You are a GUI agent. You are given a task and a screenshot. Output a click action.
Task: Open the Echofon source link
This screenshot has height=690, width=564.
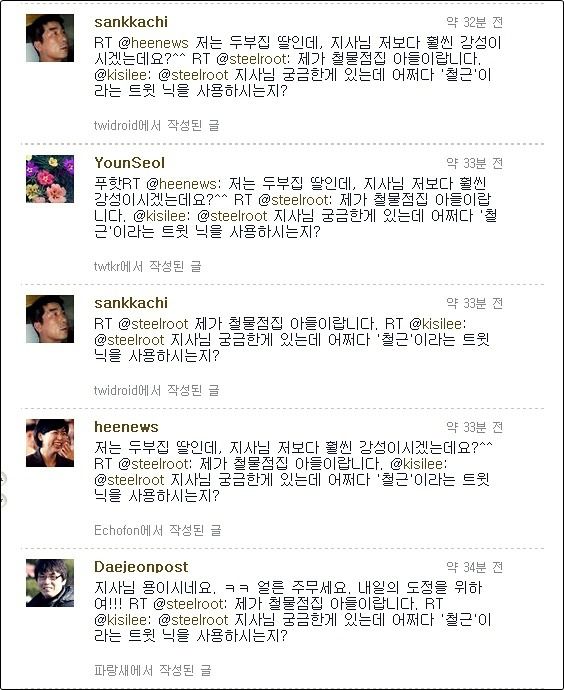117,530
